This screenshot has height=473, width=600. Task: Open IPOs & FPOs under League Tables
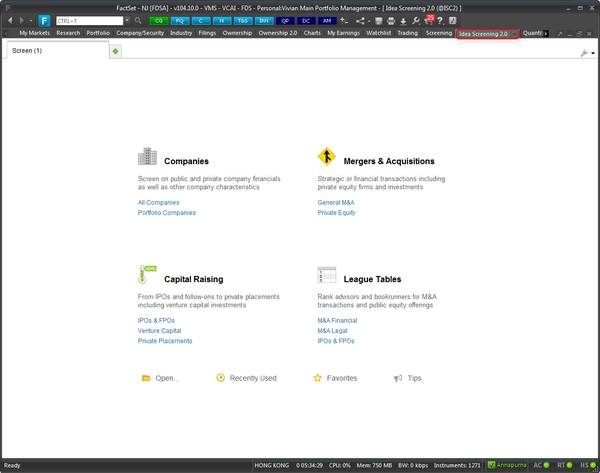point(336,341)
